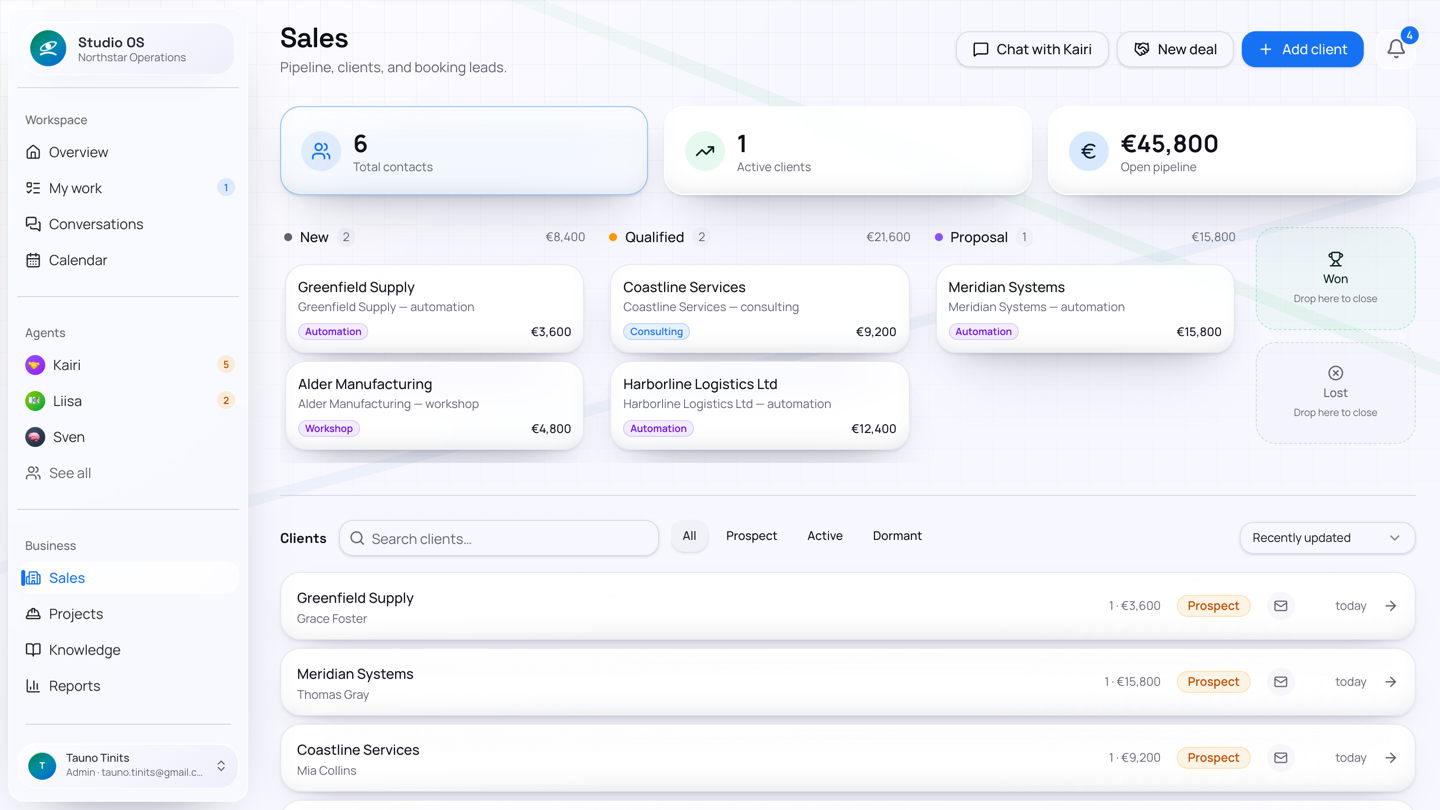Screen dimensions: 1440x810
Task: Click the Overview home icon
Action: coord(33,152)
